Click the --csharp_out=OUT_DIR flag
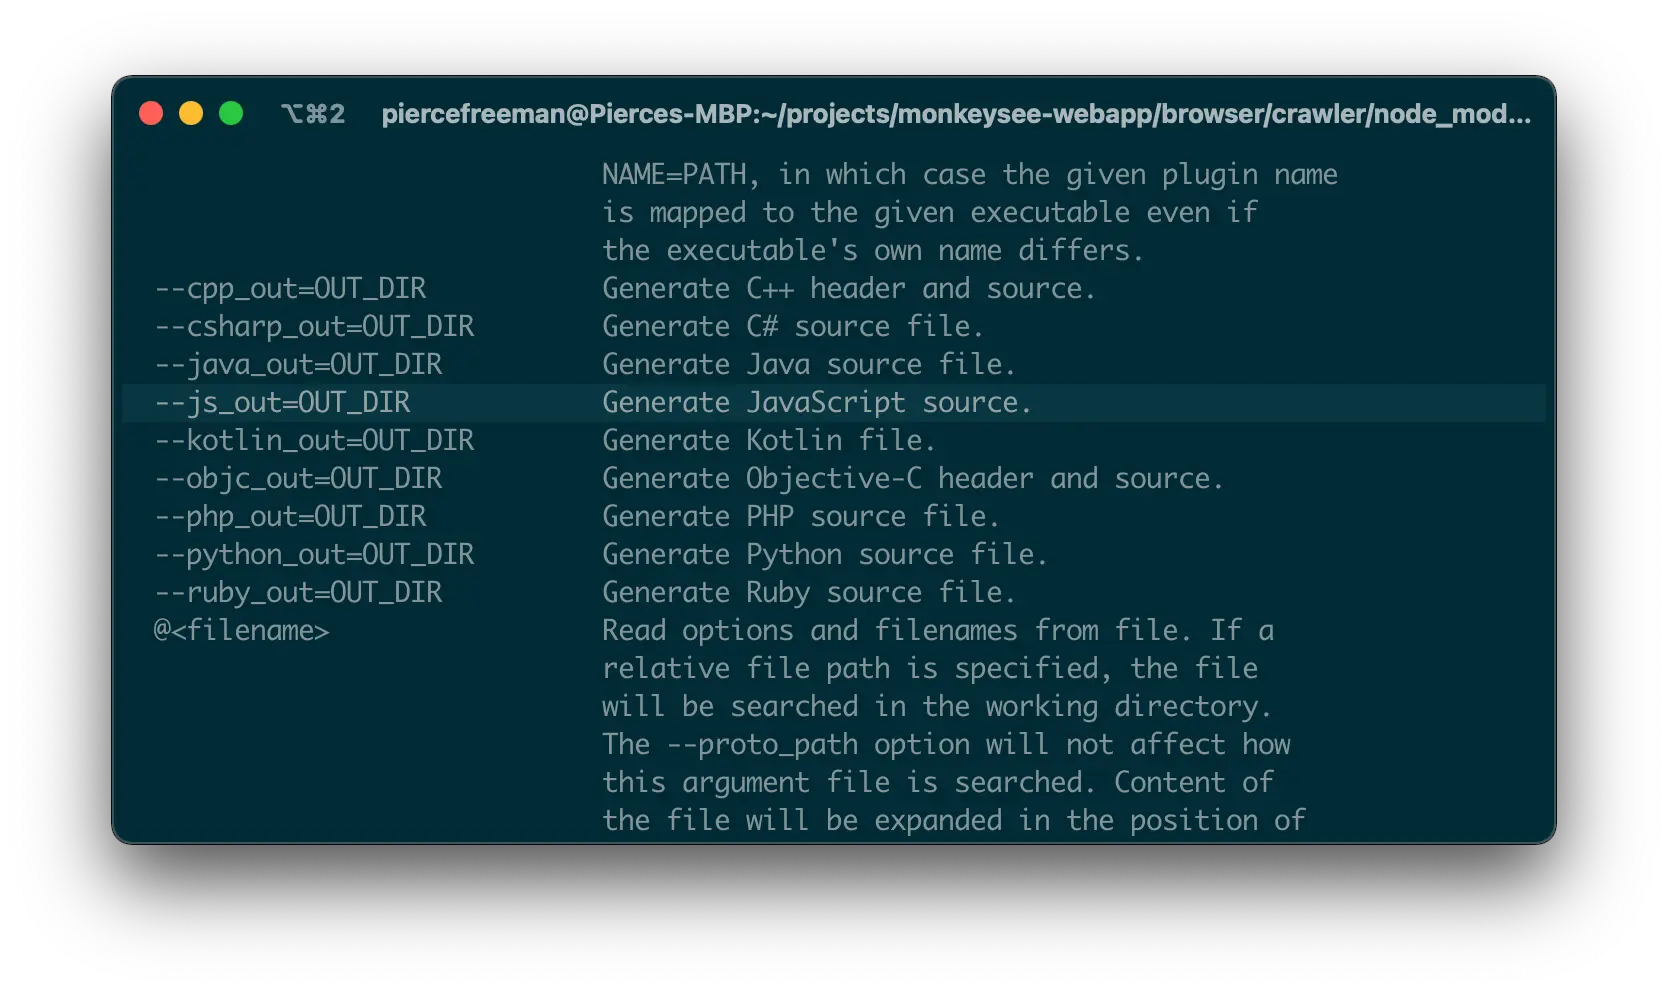Viewport: 1668px width, 992px height. pos(315,326)
